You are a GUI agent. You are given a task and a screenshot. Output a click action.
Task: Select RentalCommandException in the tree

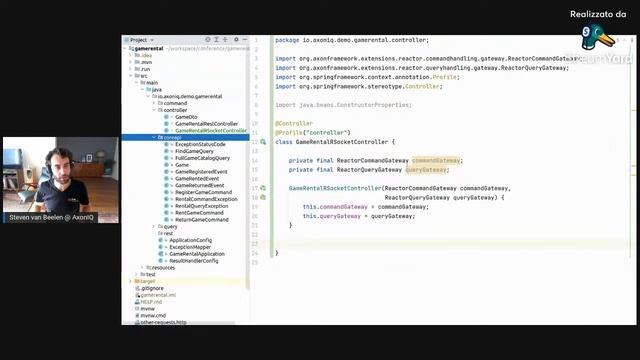(x=206, y=199)
